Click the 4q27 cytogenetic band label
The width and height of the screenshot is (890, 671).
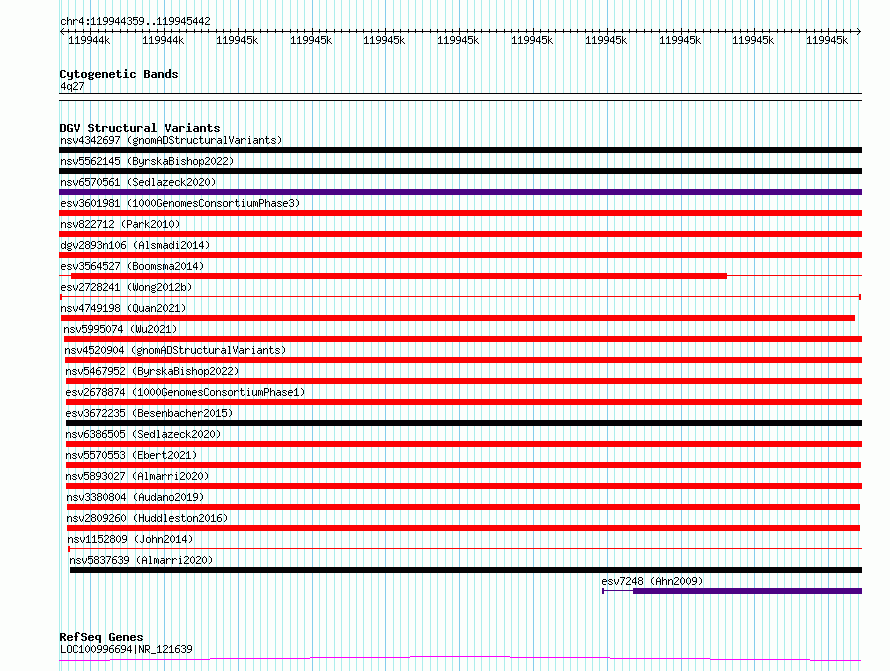click(72, 86)
